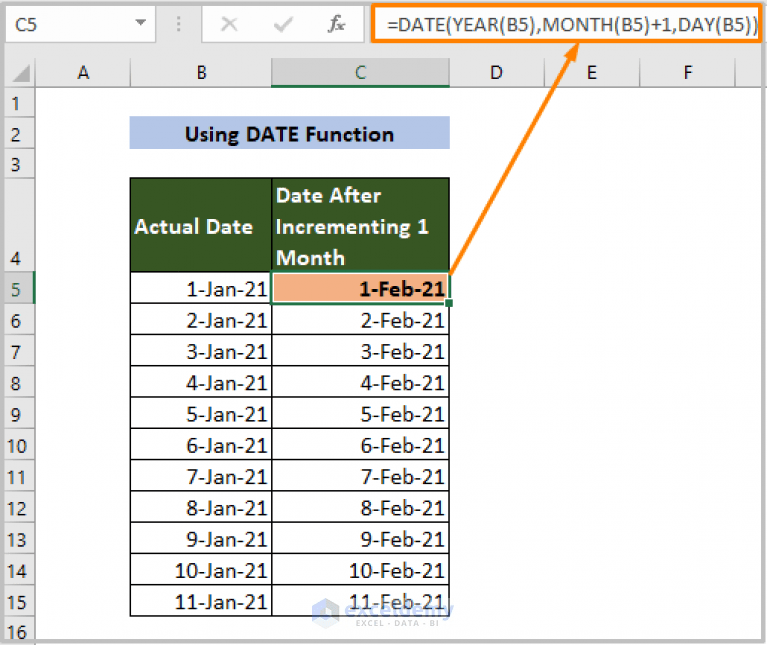
Task: Select cell with 10-Feb-21
Action: click(361, 570)
